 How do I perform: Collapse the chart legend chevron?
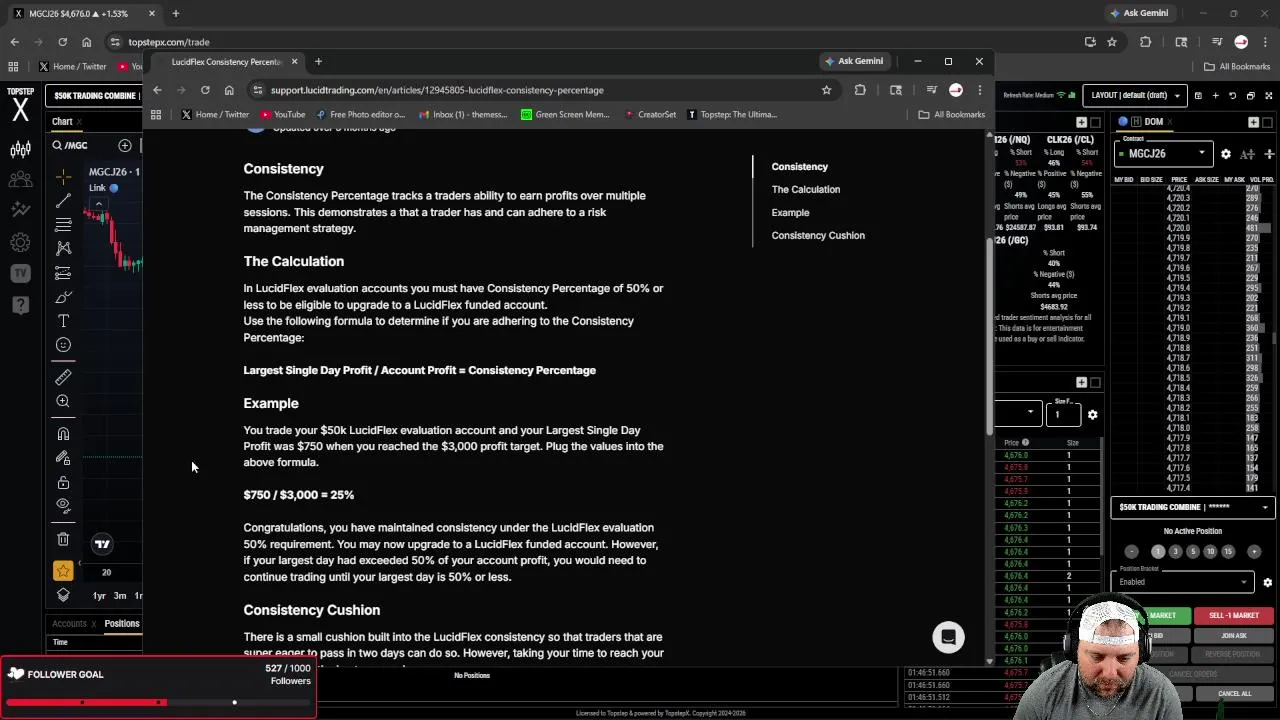pos(98,204)
